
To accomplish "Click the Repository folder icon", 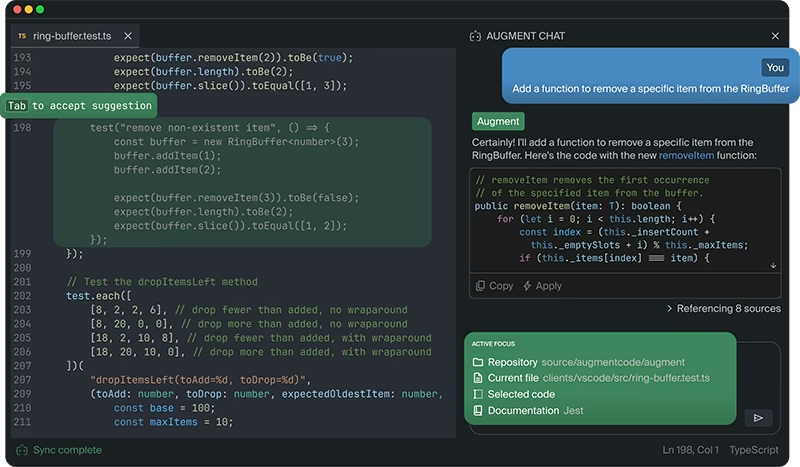I will [x=478, y=362].
